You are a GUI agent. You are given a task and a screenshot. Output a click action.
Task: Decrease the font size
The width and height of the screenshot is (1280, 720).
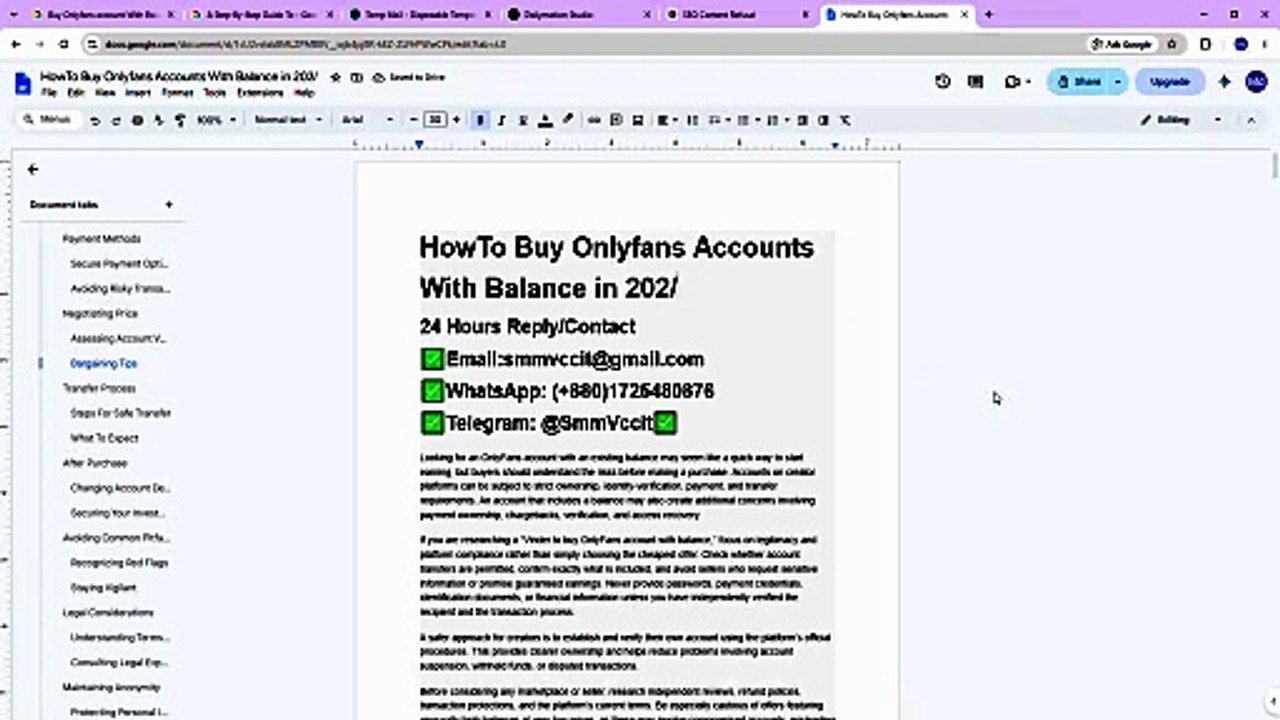click(414, 120)
